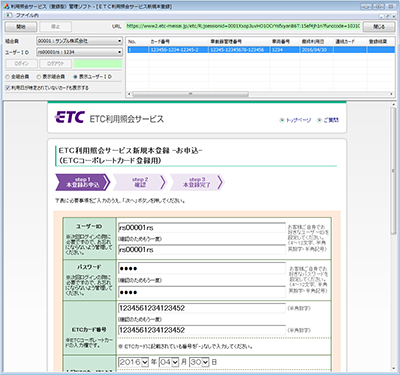Click the step 1 本登録お申込 indicator
This screenshot has width=400, height=375.
tap(82, 182)
